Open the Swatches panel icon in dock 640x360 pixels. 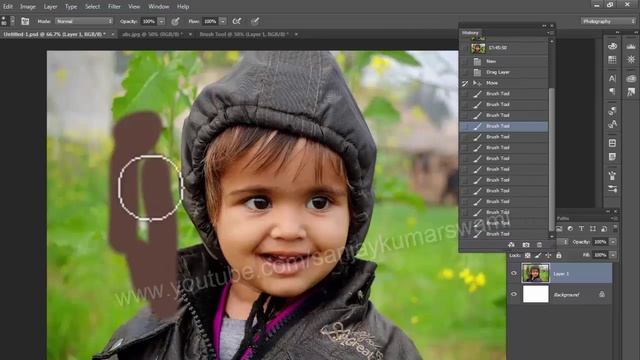tap(612, 60)
